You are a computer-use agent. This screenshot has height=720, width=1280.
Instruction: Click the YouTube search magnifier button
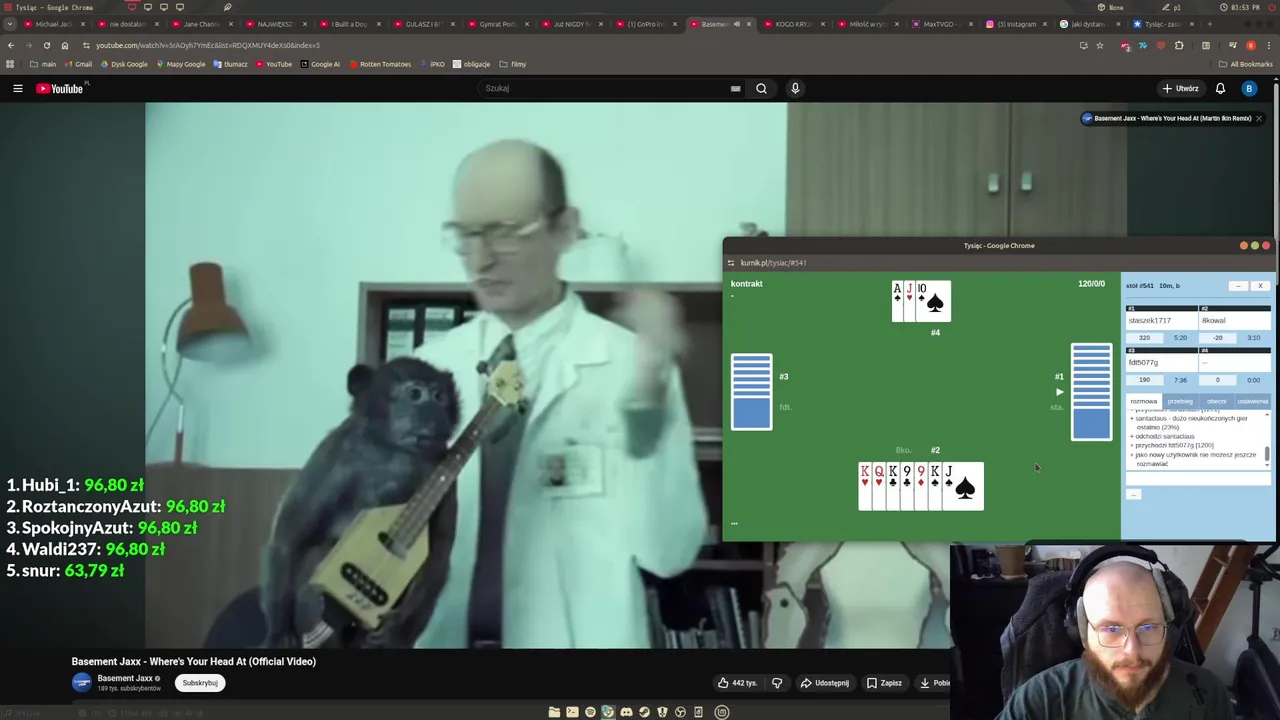(761, 88)
